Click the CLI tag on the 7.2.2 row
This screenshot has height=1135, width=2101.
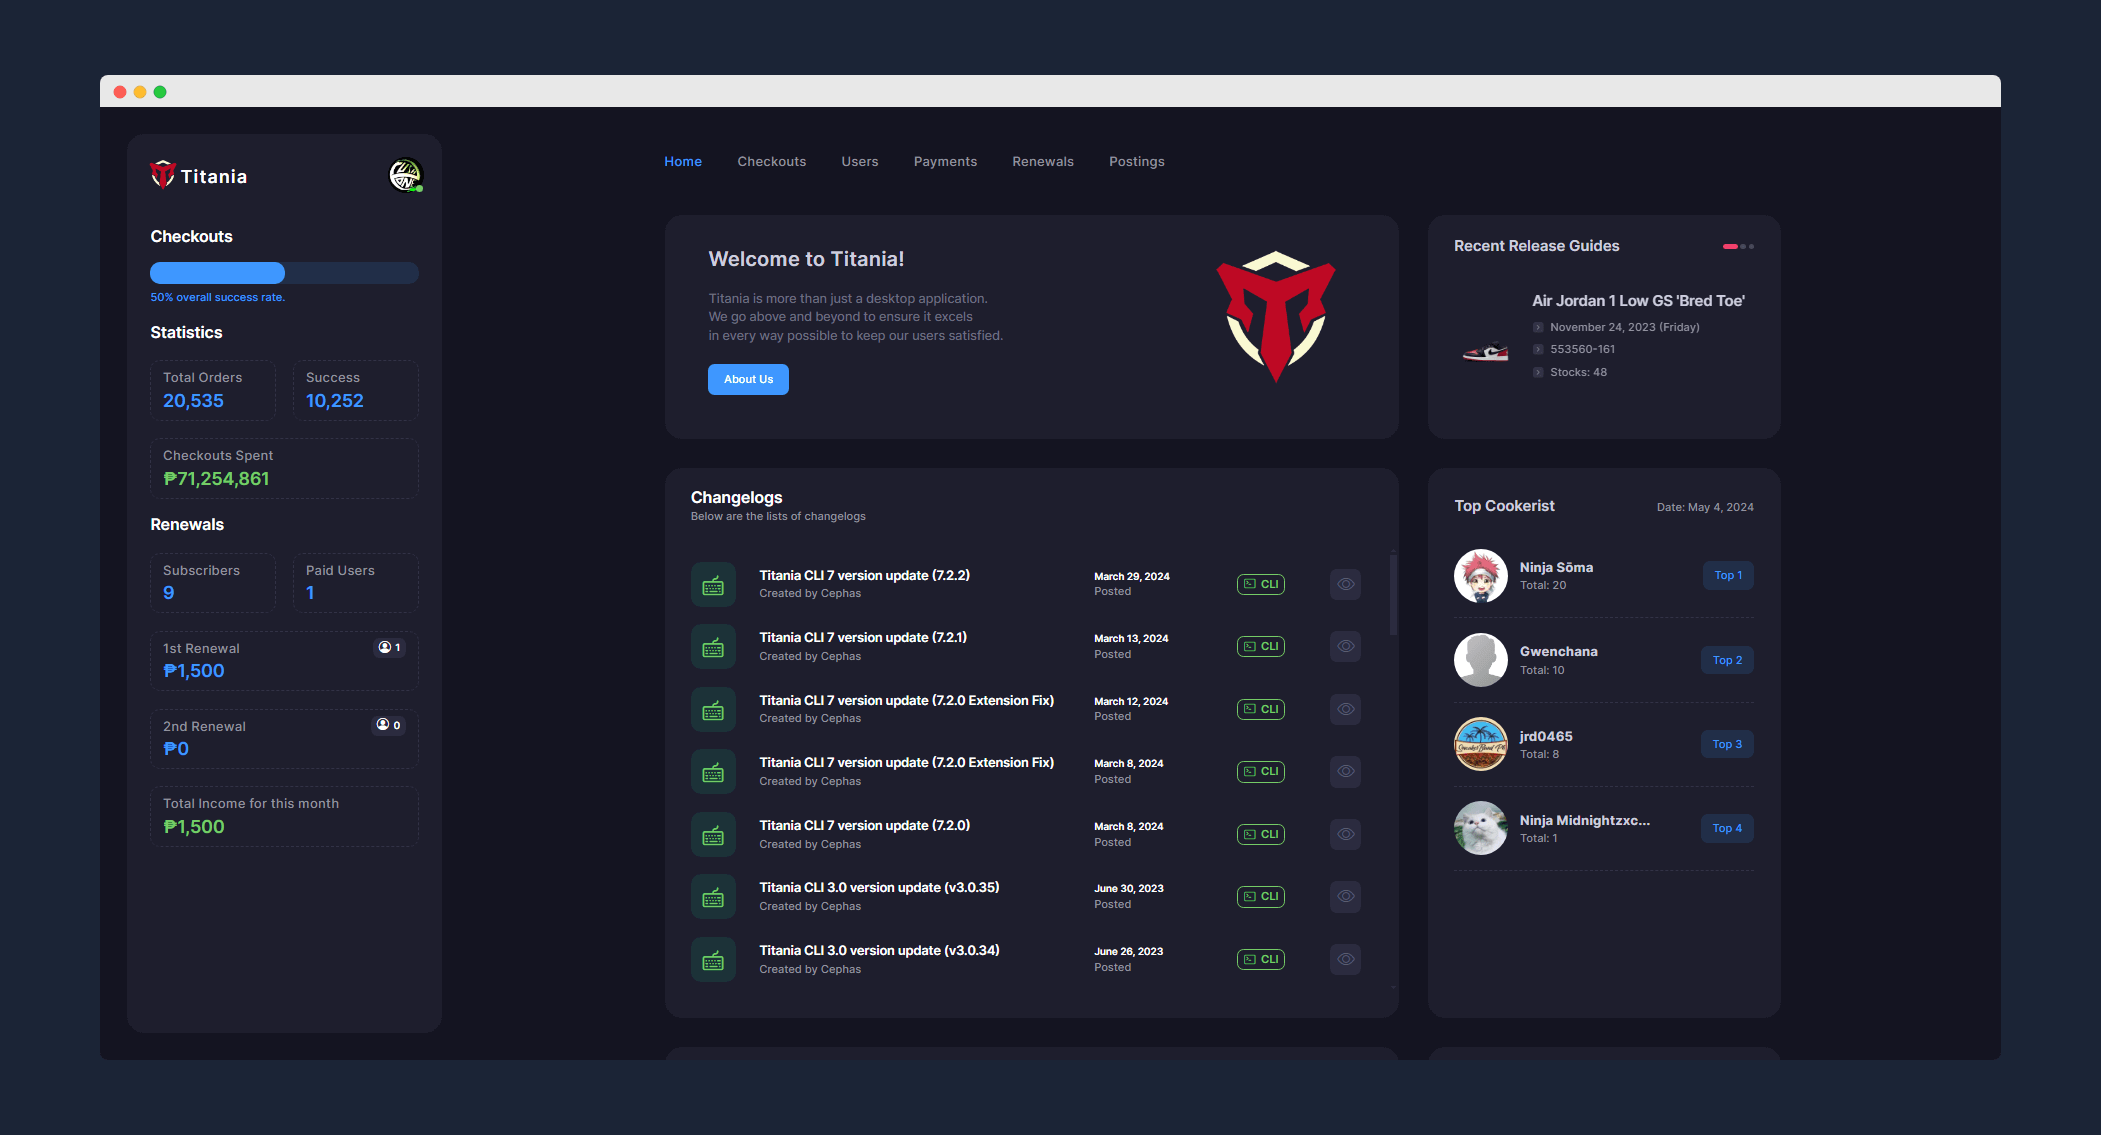pos(1261,584)
